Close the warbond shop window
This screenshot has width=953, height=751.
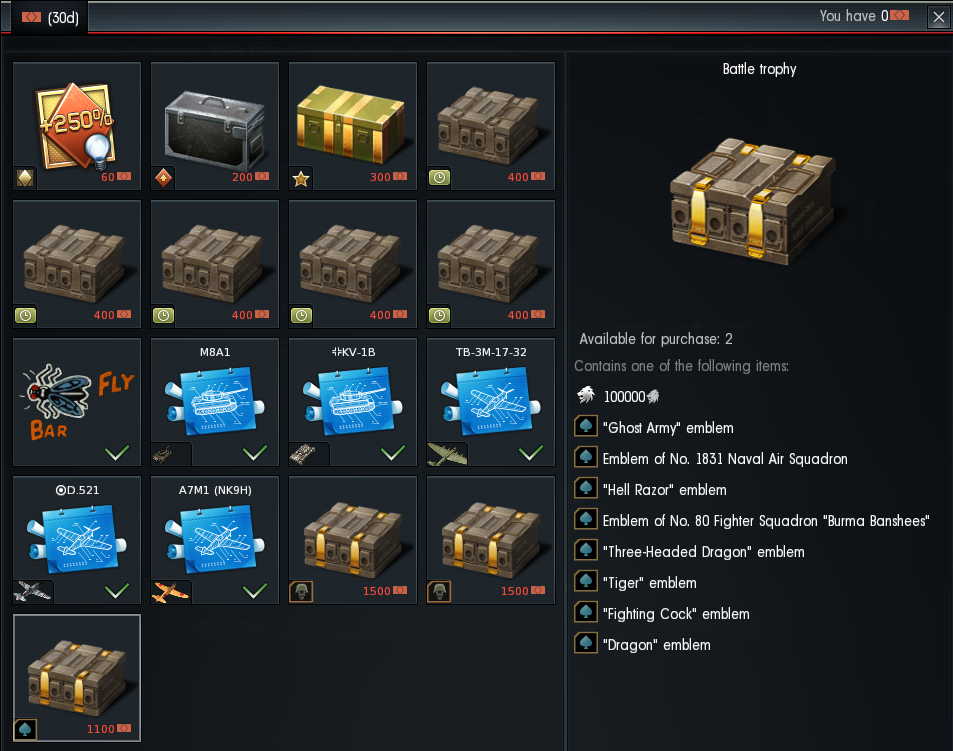938,17
